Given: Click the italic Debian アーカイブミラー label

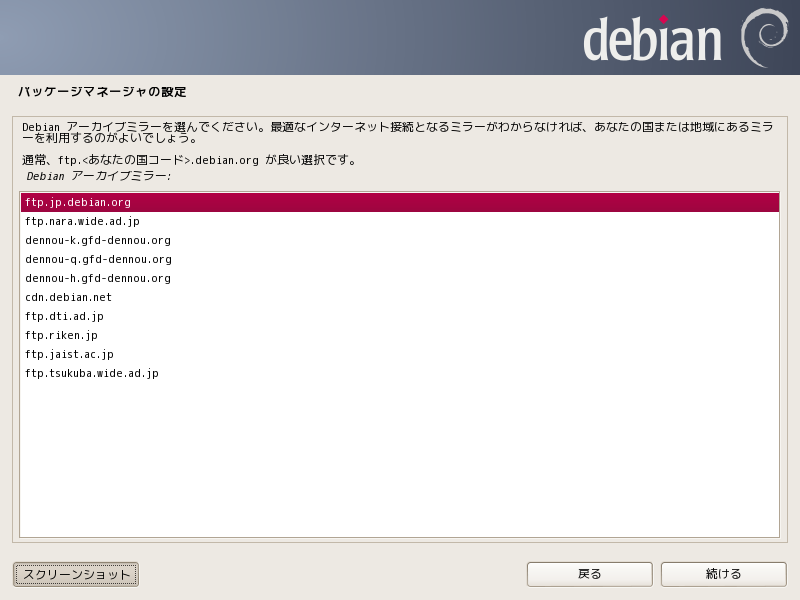Looking at the screenshot, I should coord(99,176).
